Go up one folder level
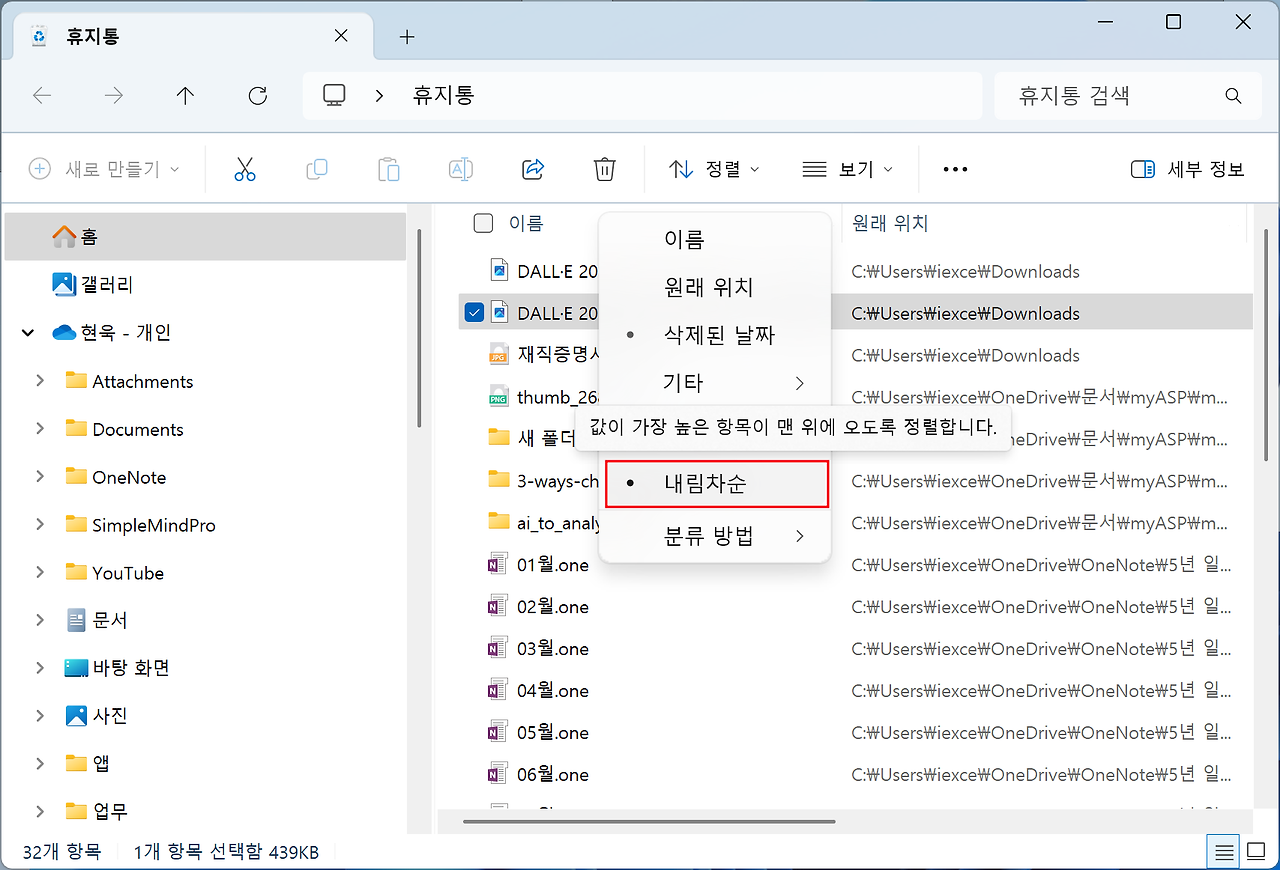1280x870 pixels. coord(185,95)
